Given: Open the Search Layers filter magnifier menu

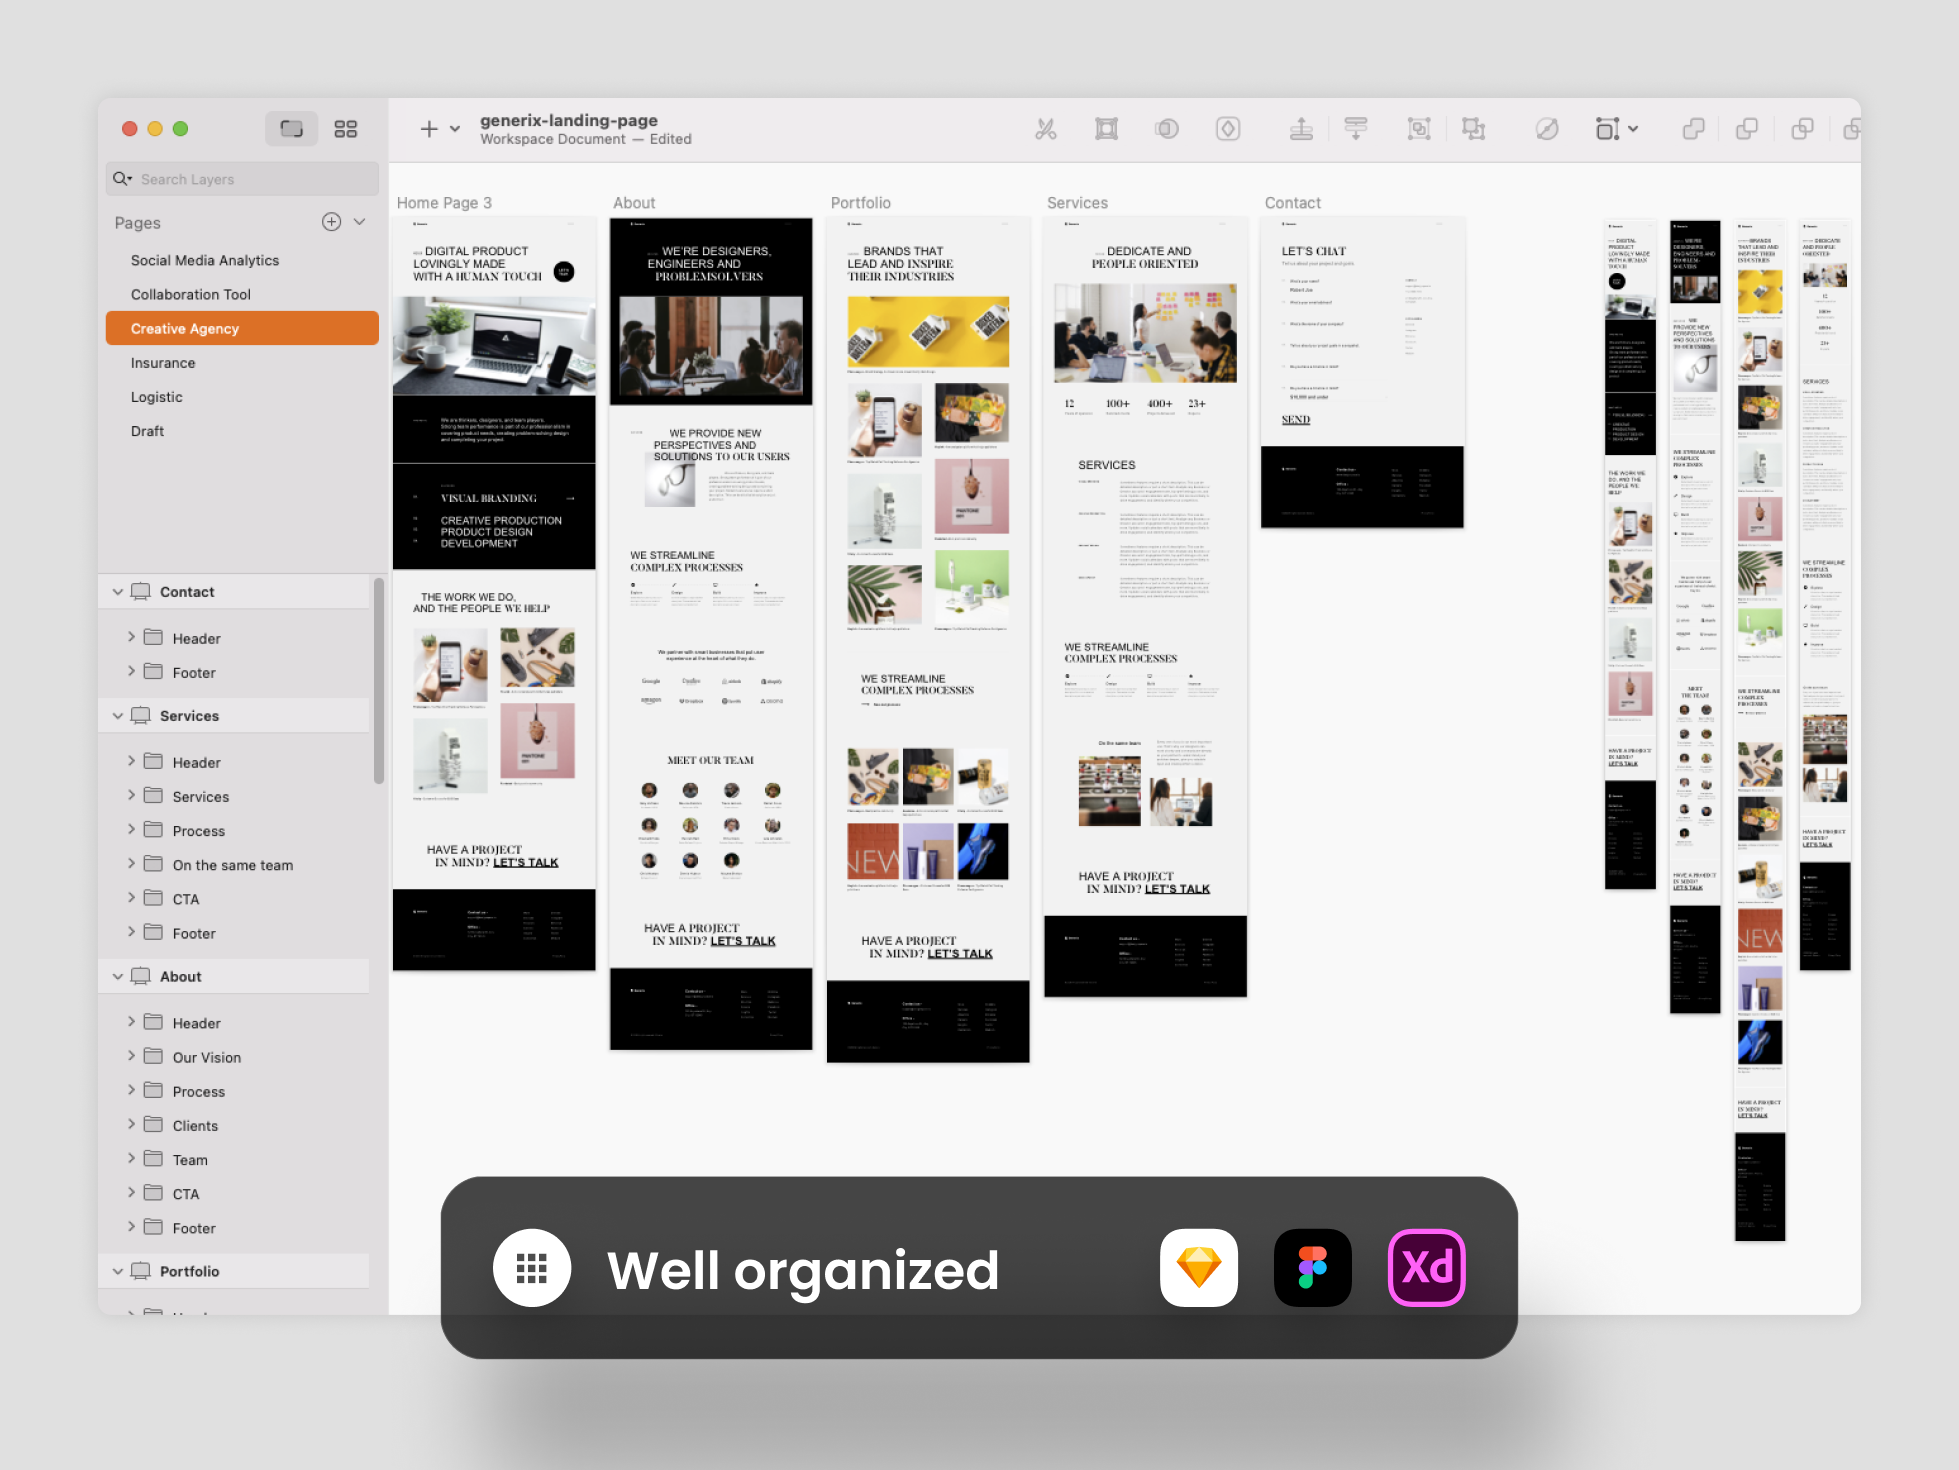Looking at the screenshot, I should tap(122, 178).
